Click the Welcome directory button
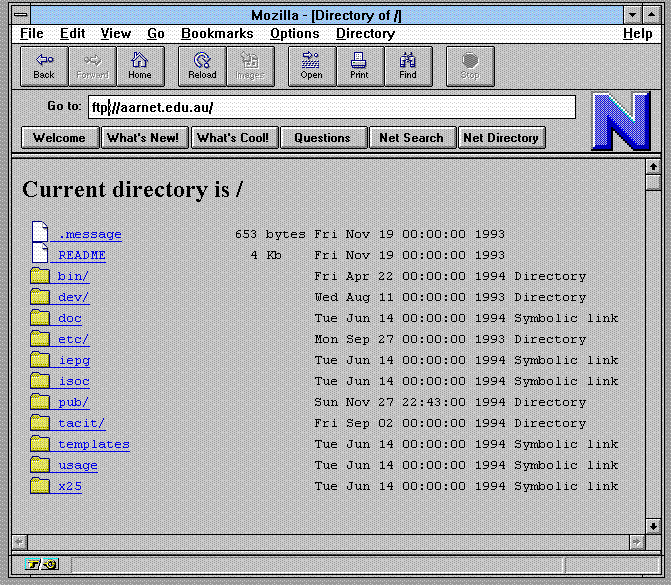 60,138
